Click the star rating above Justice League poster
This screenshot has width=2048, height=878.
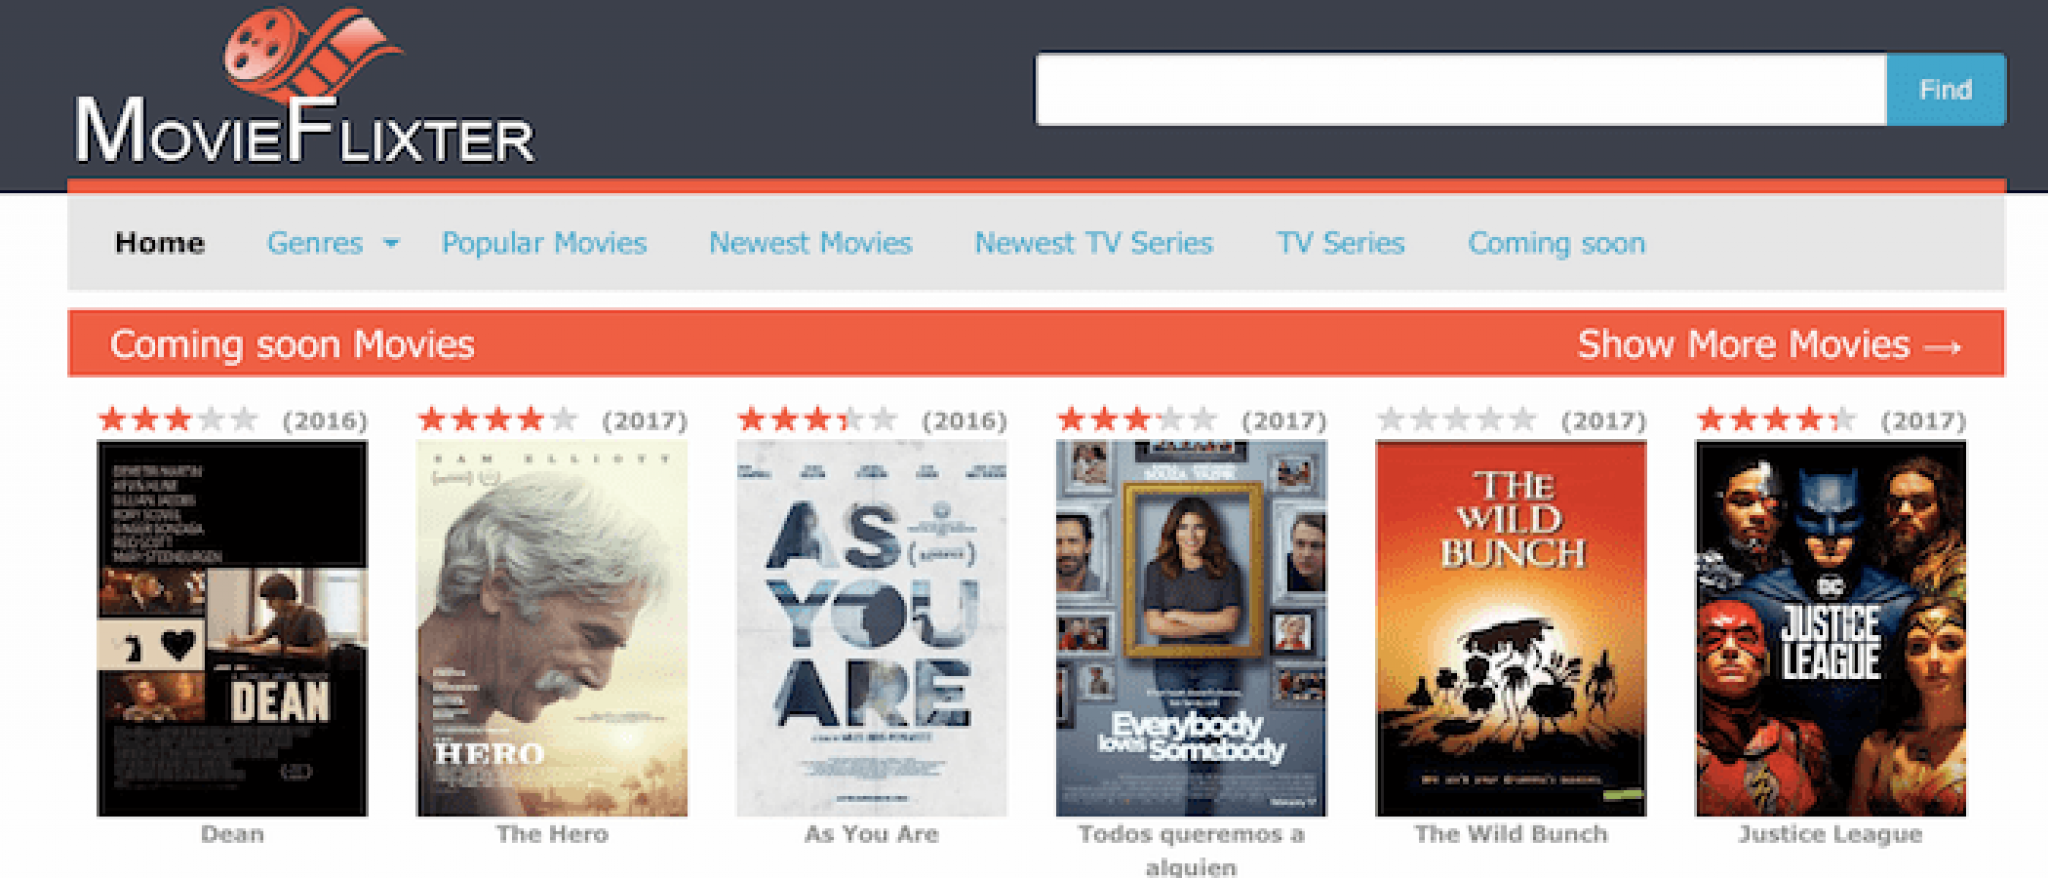1776,420
